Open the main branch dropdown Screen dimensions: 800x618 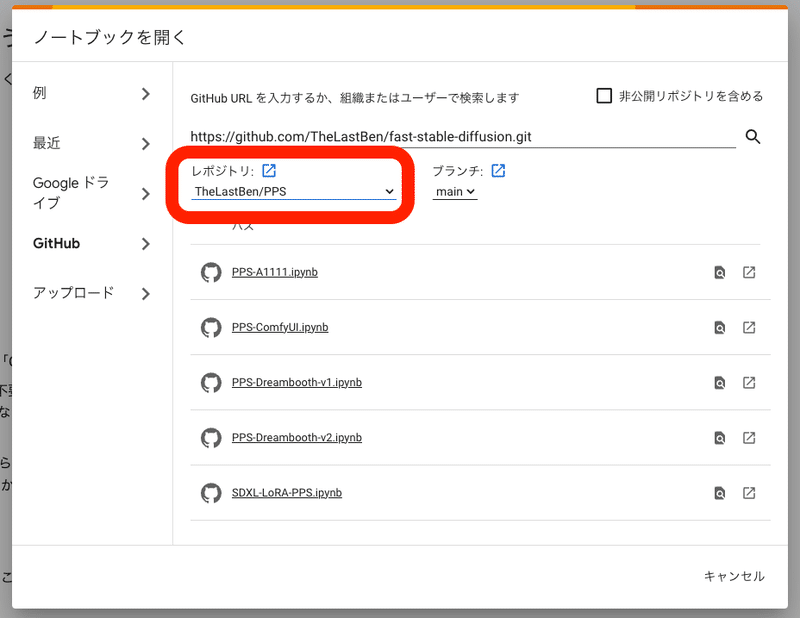[x=455, y=192]
